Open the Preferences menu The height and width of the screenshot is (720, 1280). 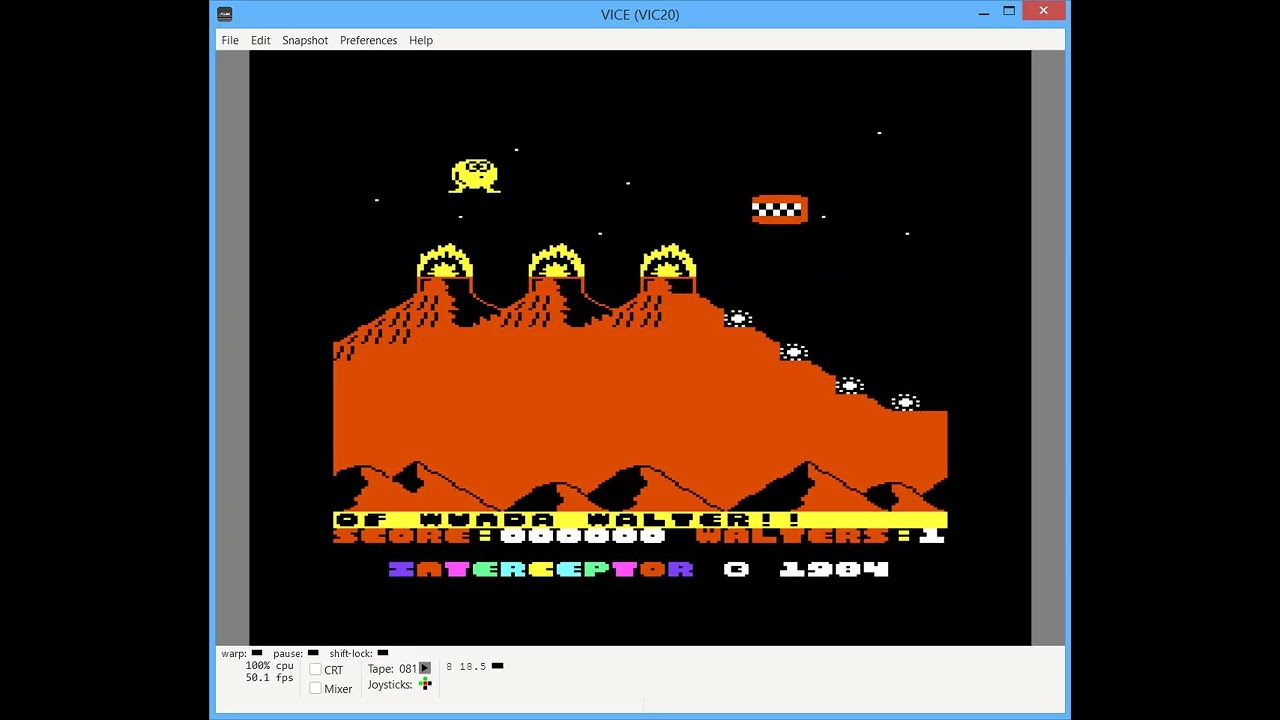point(368,40)
